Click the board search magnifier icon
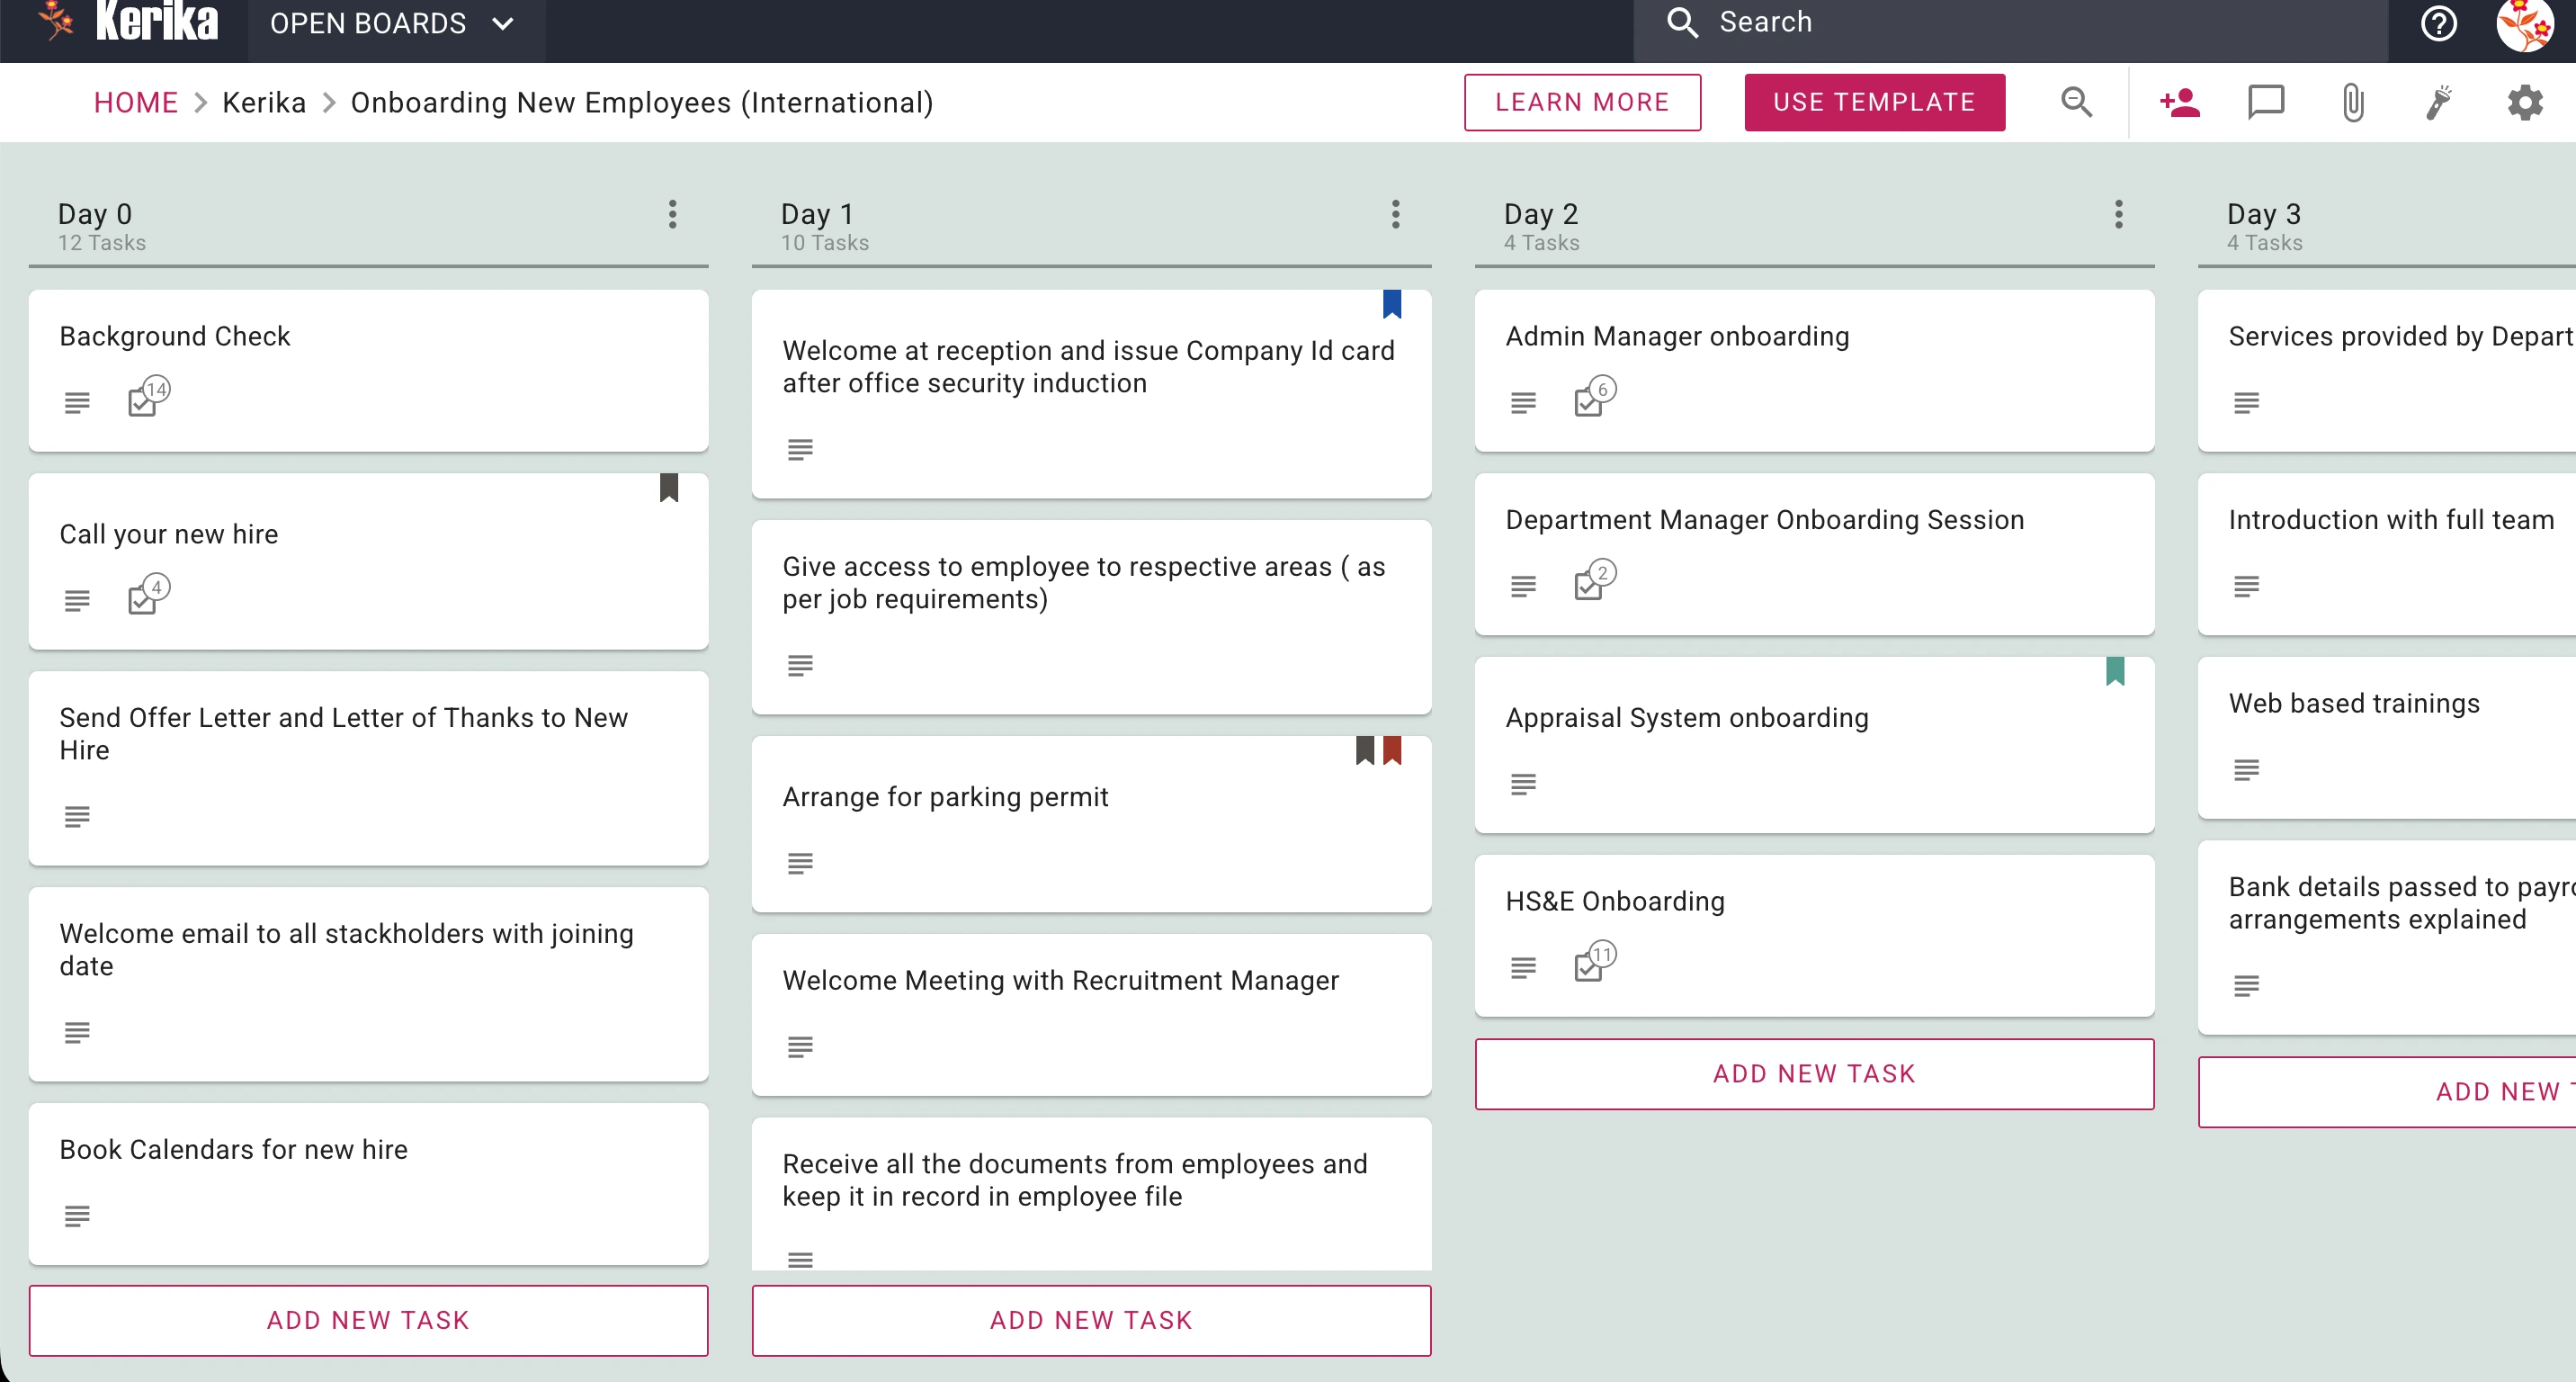Screen dimensions: 2576x1382 (2077, 102)
